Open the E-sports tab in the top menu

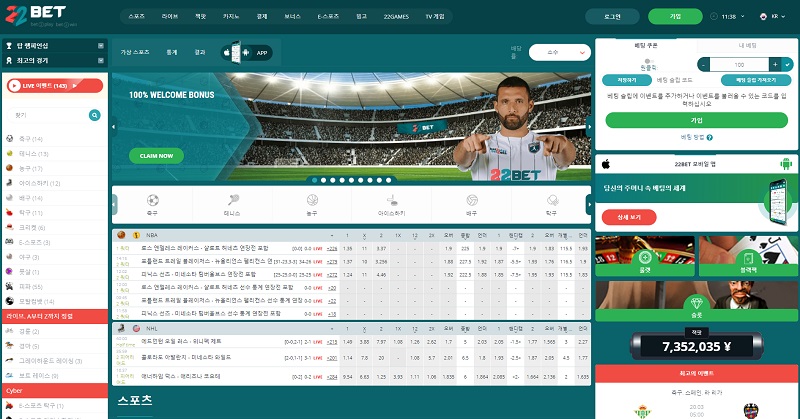[328, 16]
